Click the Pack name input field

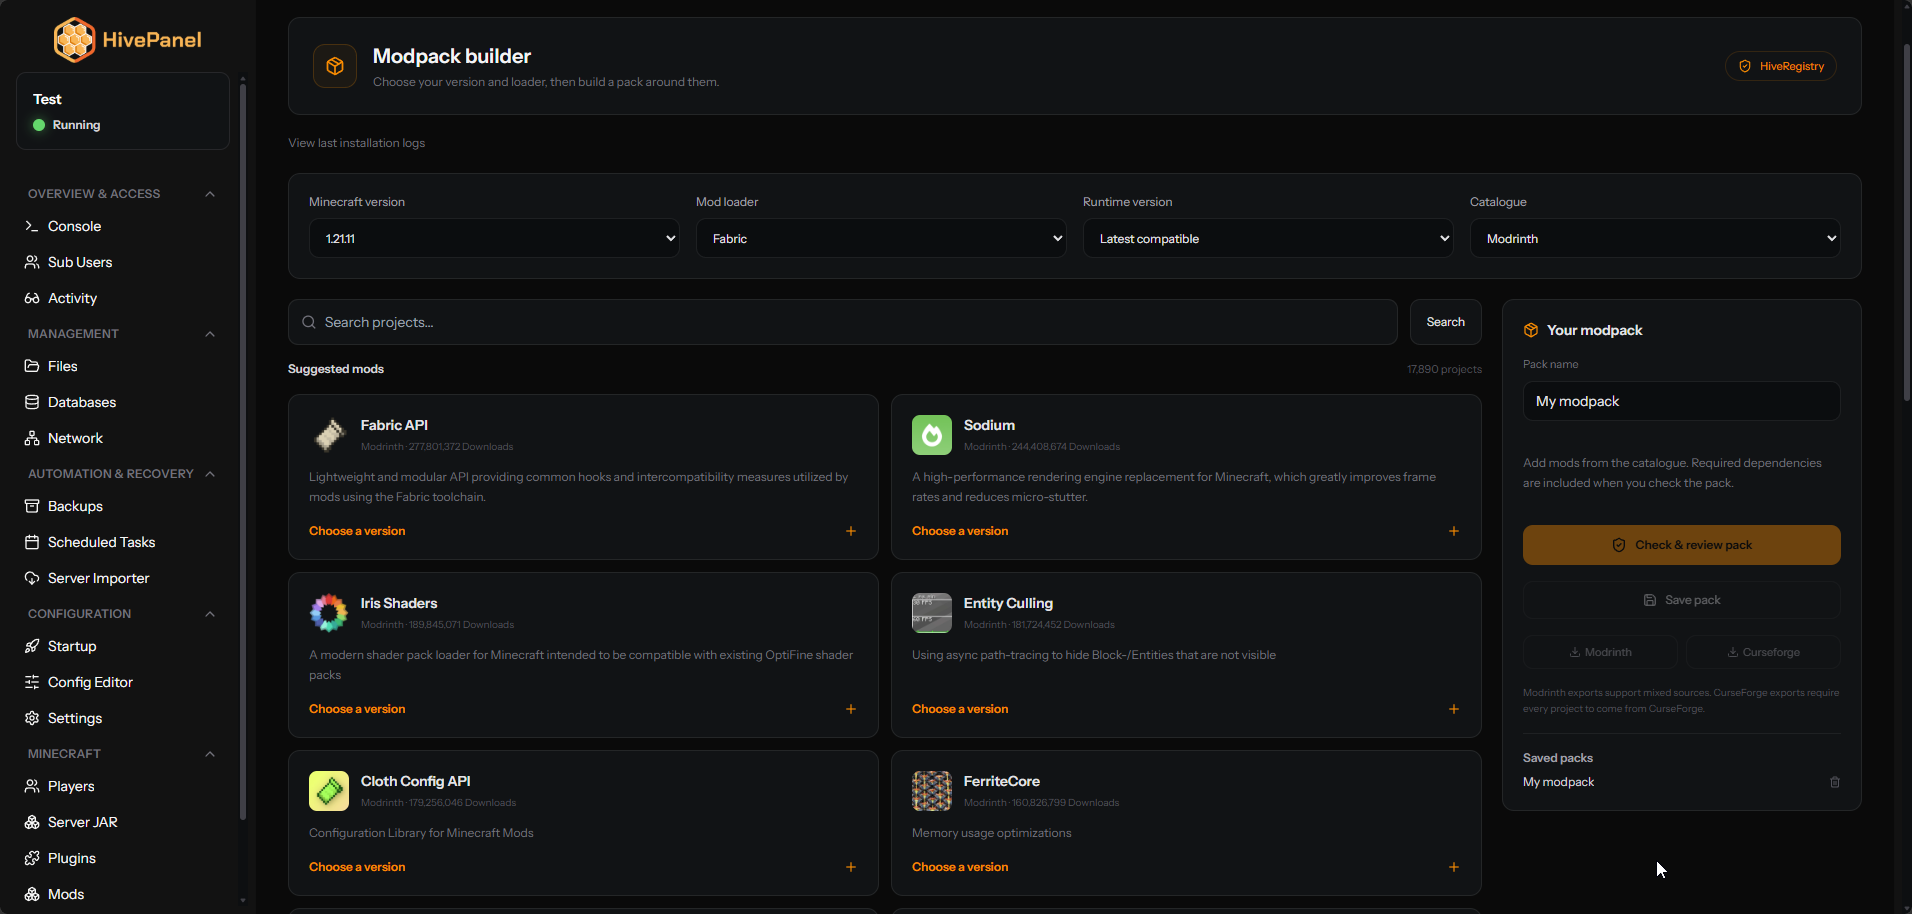pos(1682,401)
